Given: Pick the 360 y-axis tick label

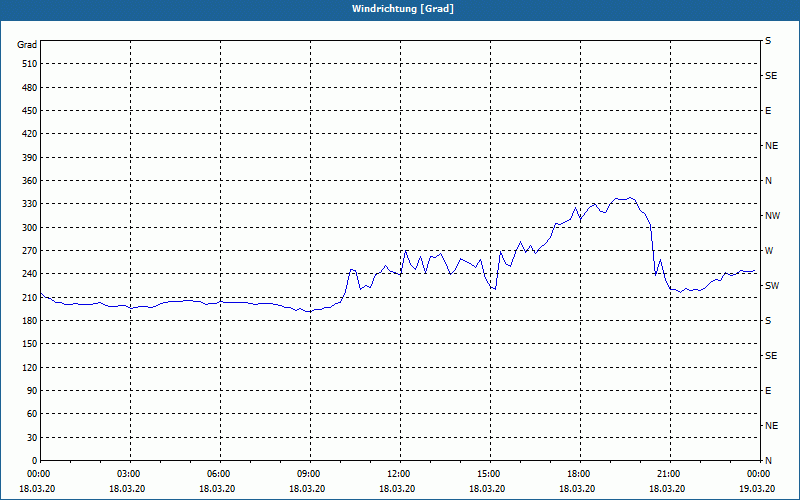Looking at the screenshot, I should point(30,181).
